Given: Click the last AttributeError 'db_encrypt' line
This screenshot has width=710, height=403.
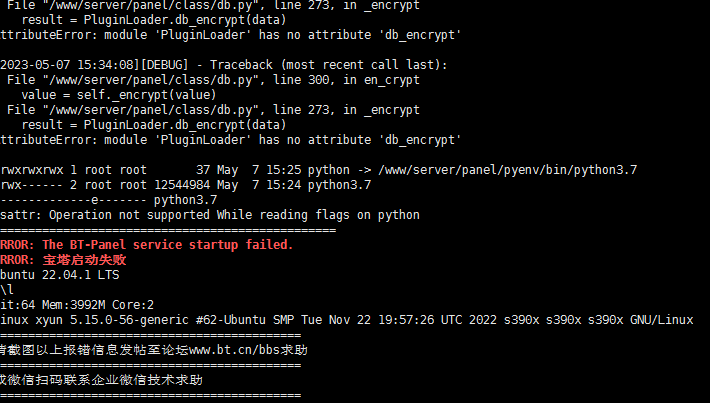Looking at the screenshot, I should (x=230, y=140).
